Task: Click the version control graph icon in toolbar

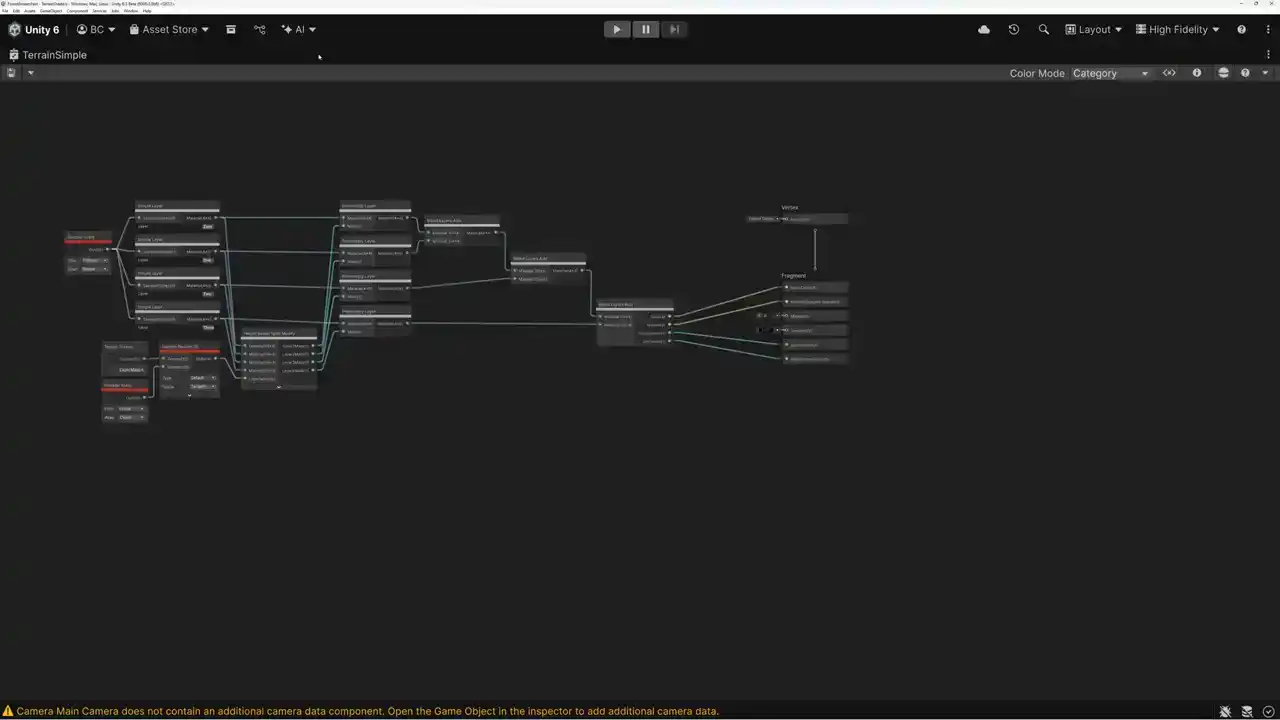Action: pyautogui.click(x=260, y=29)
